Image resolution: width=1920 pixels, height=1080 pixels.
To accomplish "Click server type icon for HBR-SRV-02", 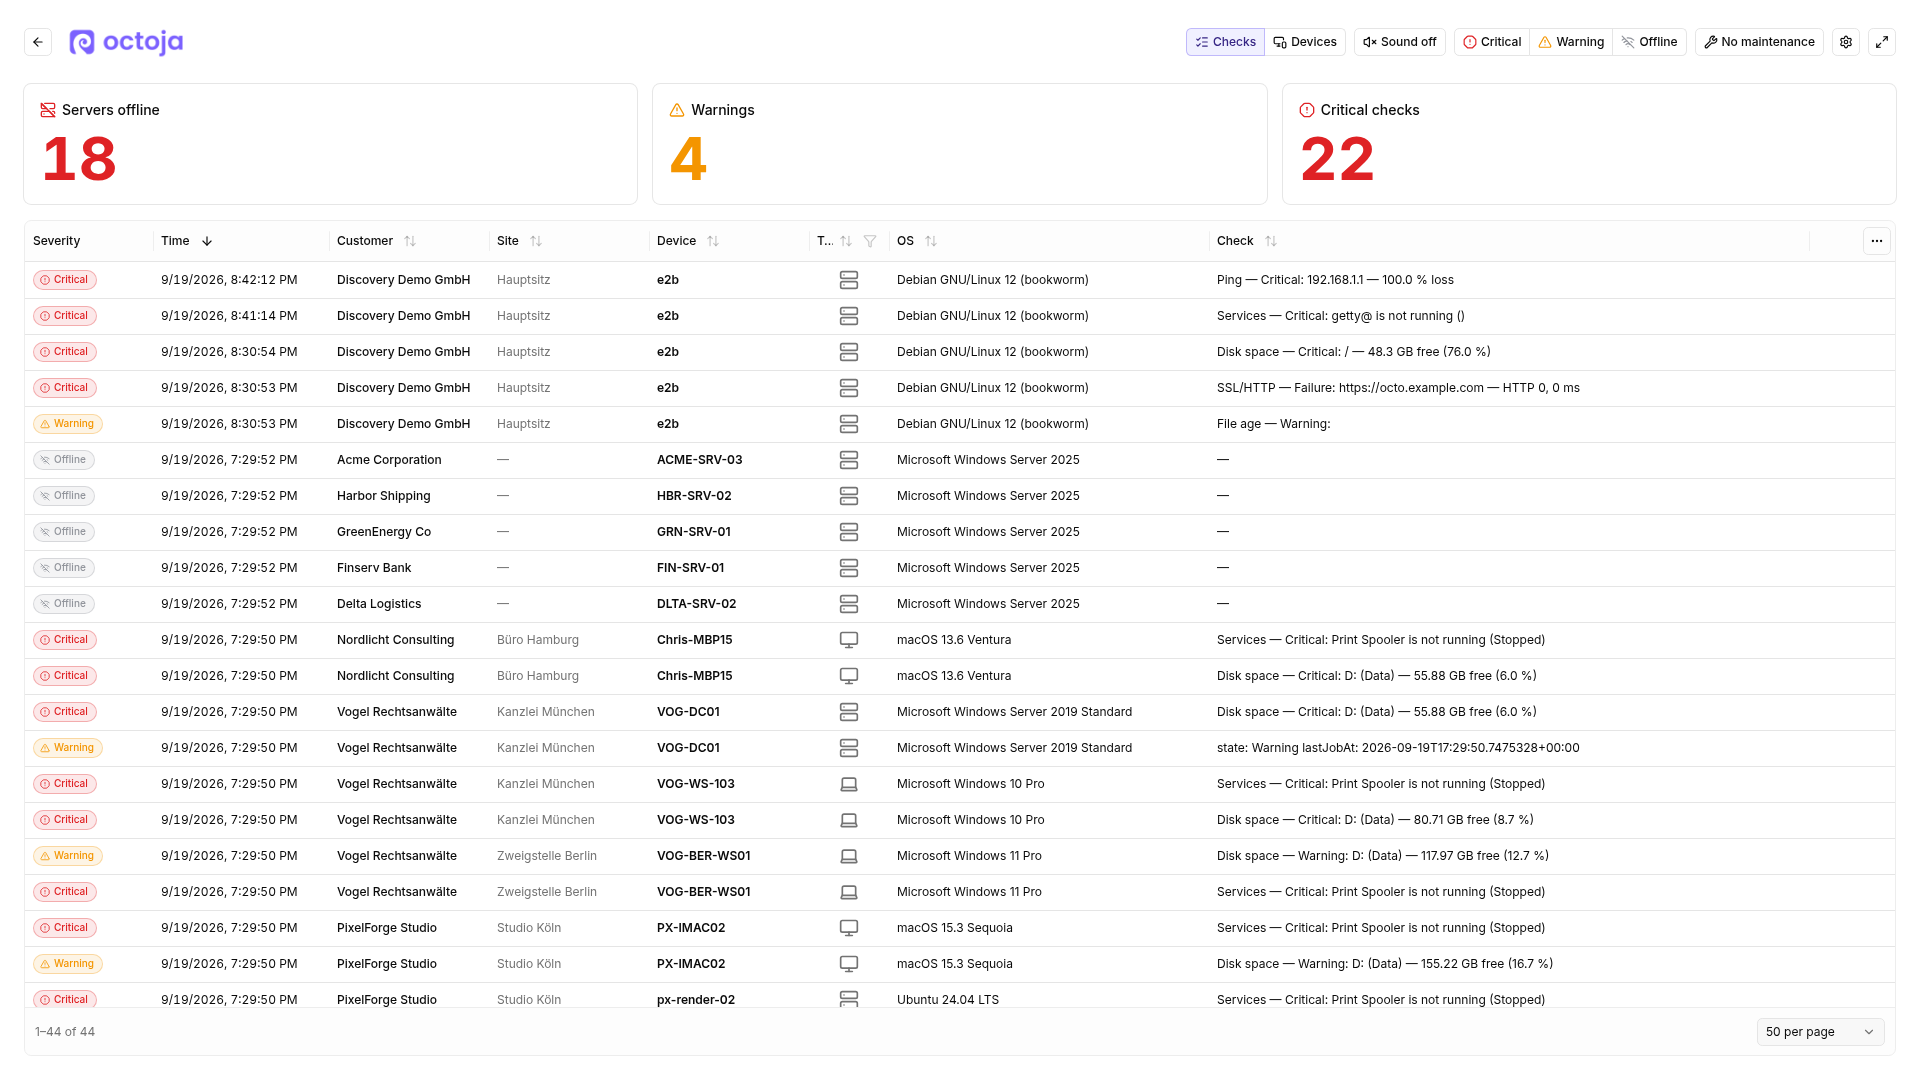I will tap(849, 496).
